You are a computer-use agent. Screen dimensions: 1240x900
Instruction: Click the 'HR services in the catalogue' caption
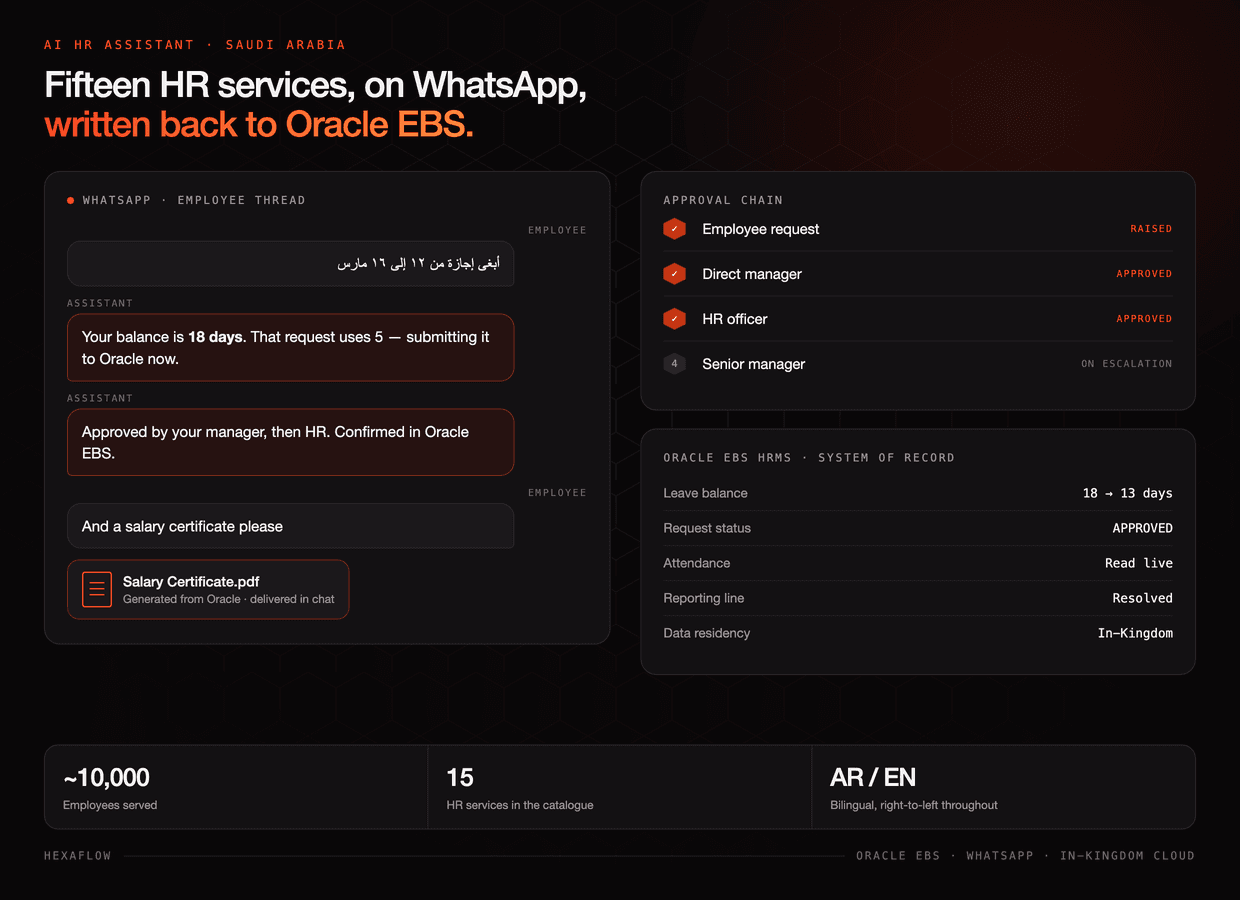click(520, 805)
